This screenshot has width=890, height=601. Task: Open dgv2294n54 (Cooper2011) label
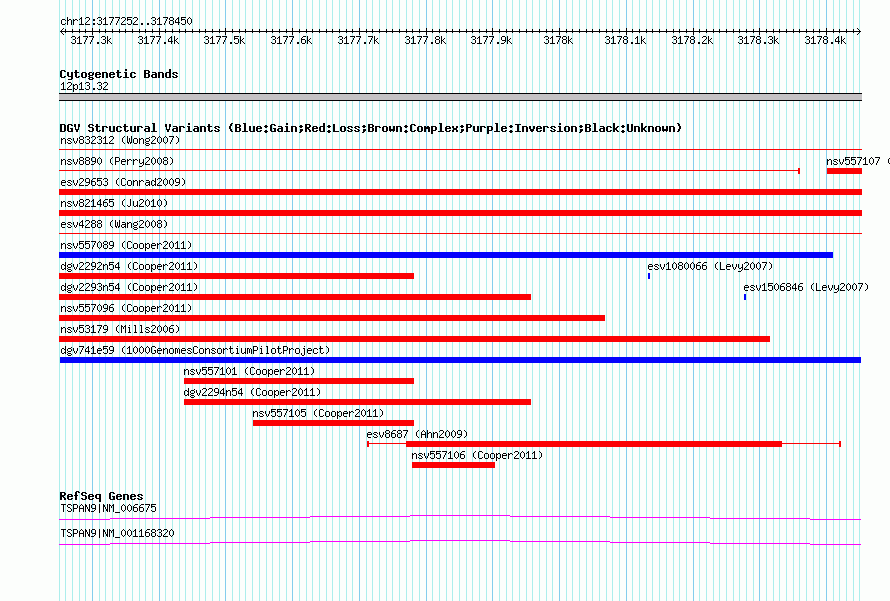(252, 392)
